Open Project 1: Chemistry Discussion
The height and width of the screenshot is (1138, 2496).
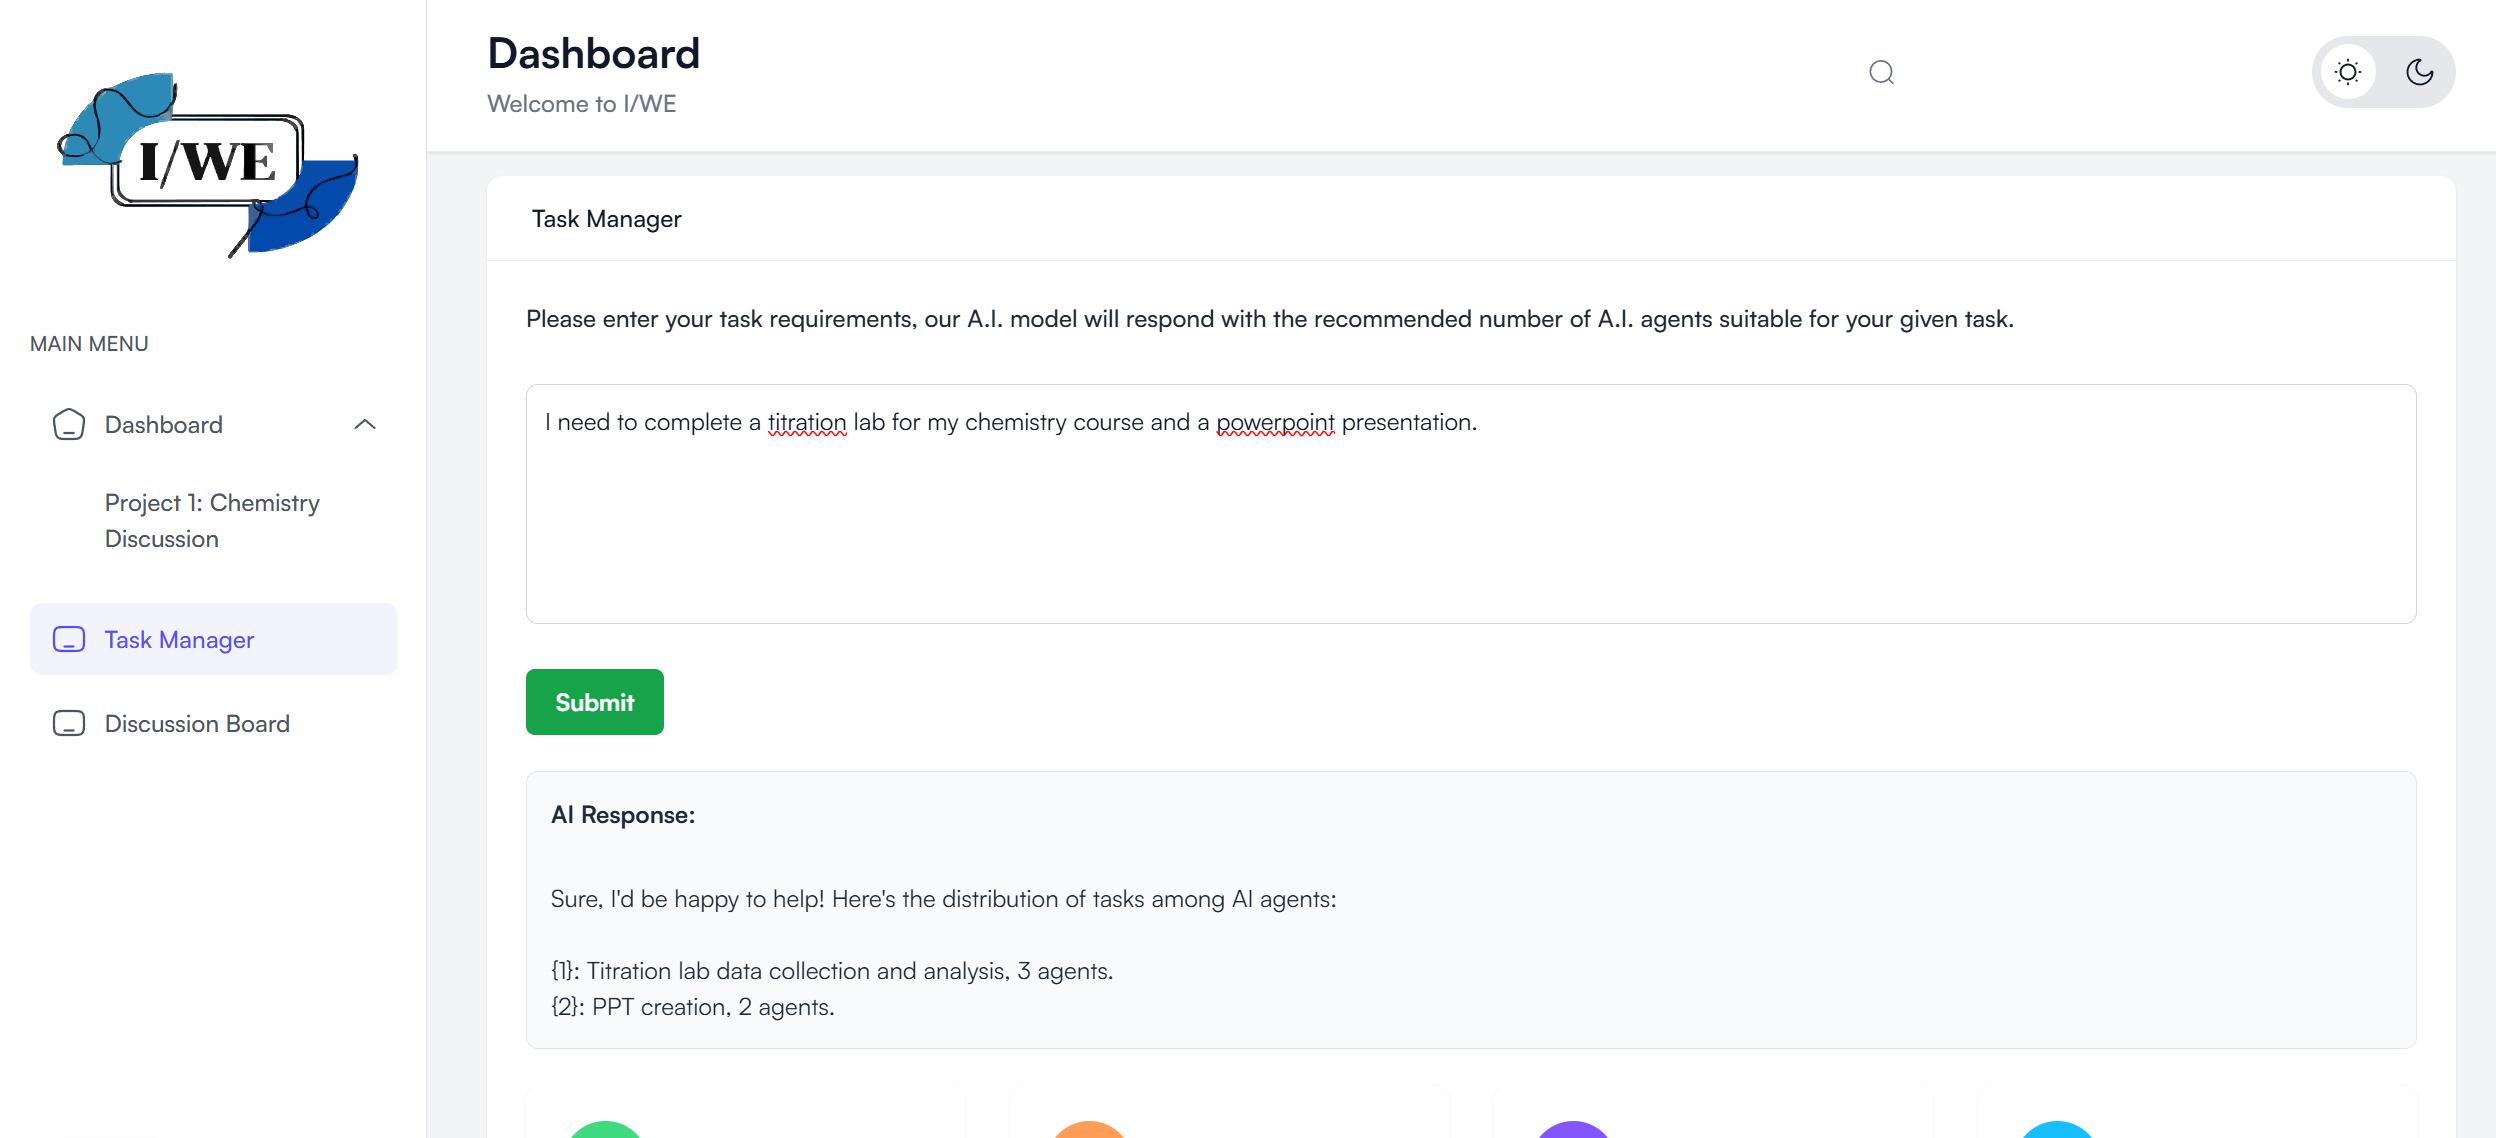pos(212,520)
